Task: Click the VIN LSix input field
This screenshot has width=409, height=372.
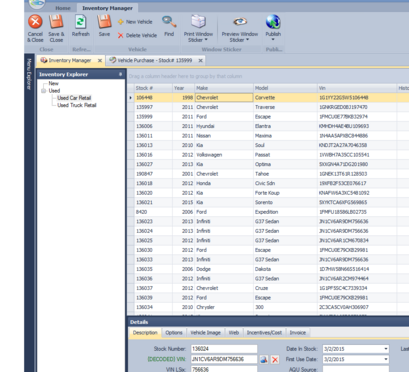Action: tap(224, 369)
